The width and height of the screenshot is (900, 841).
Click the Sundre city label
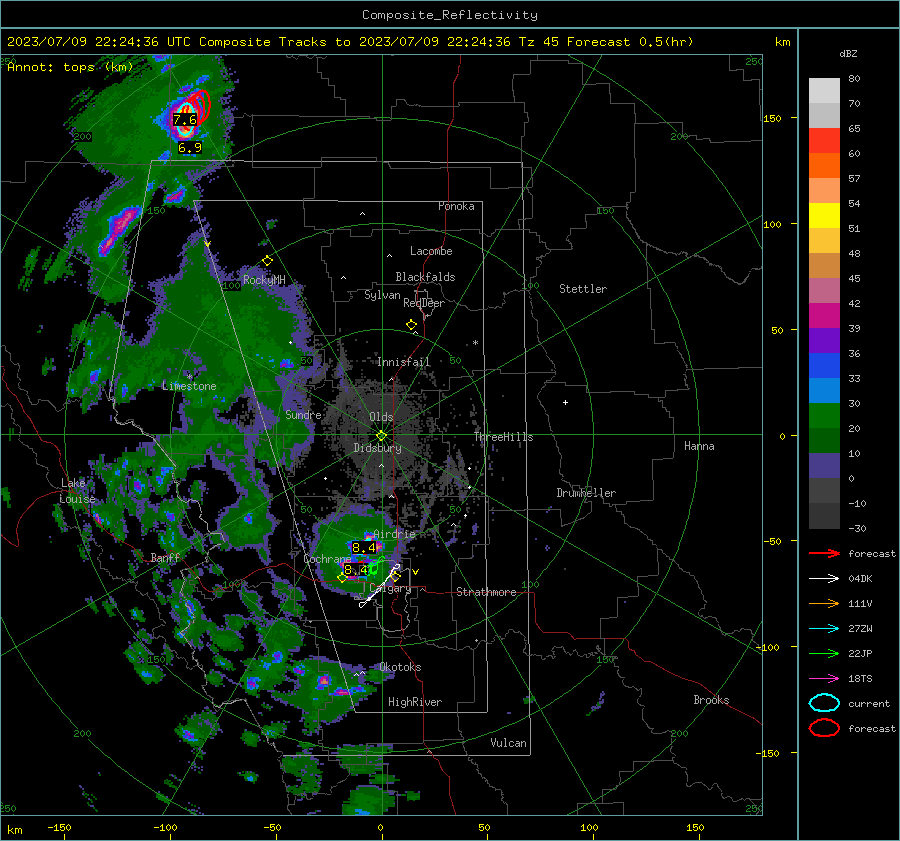[x=303, y=414]
